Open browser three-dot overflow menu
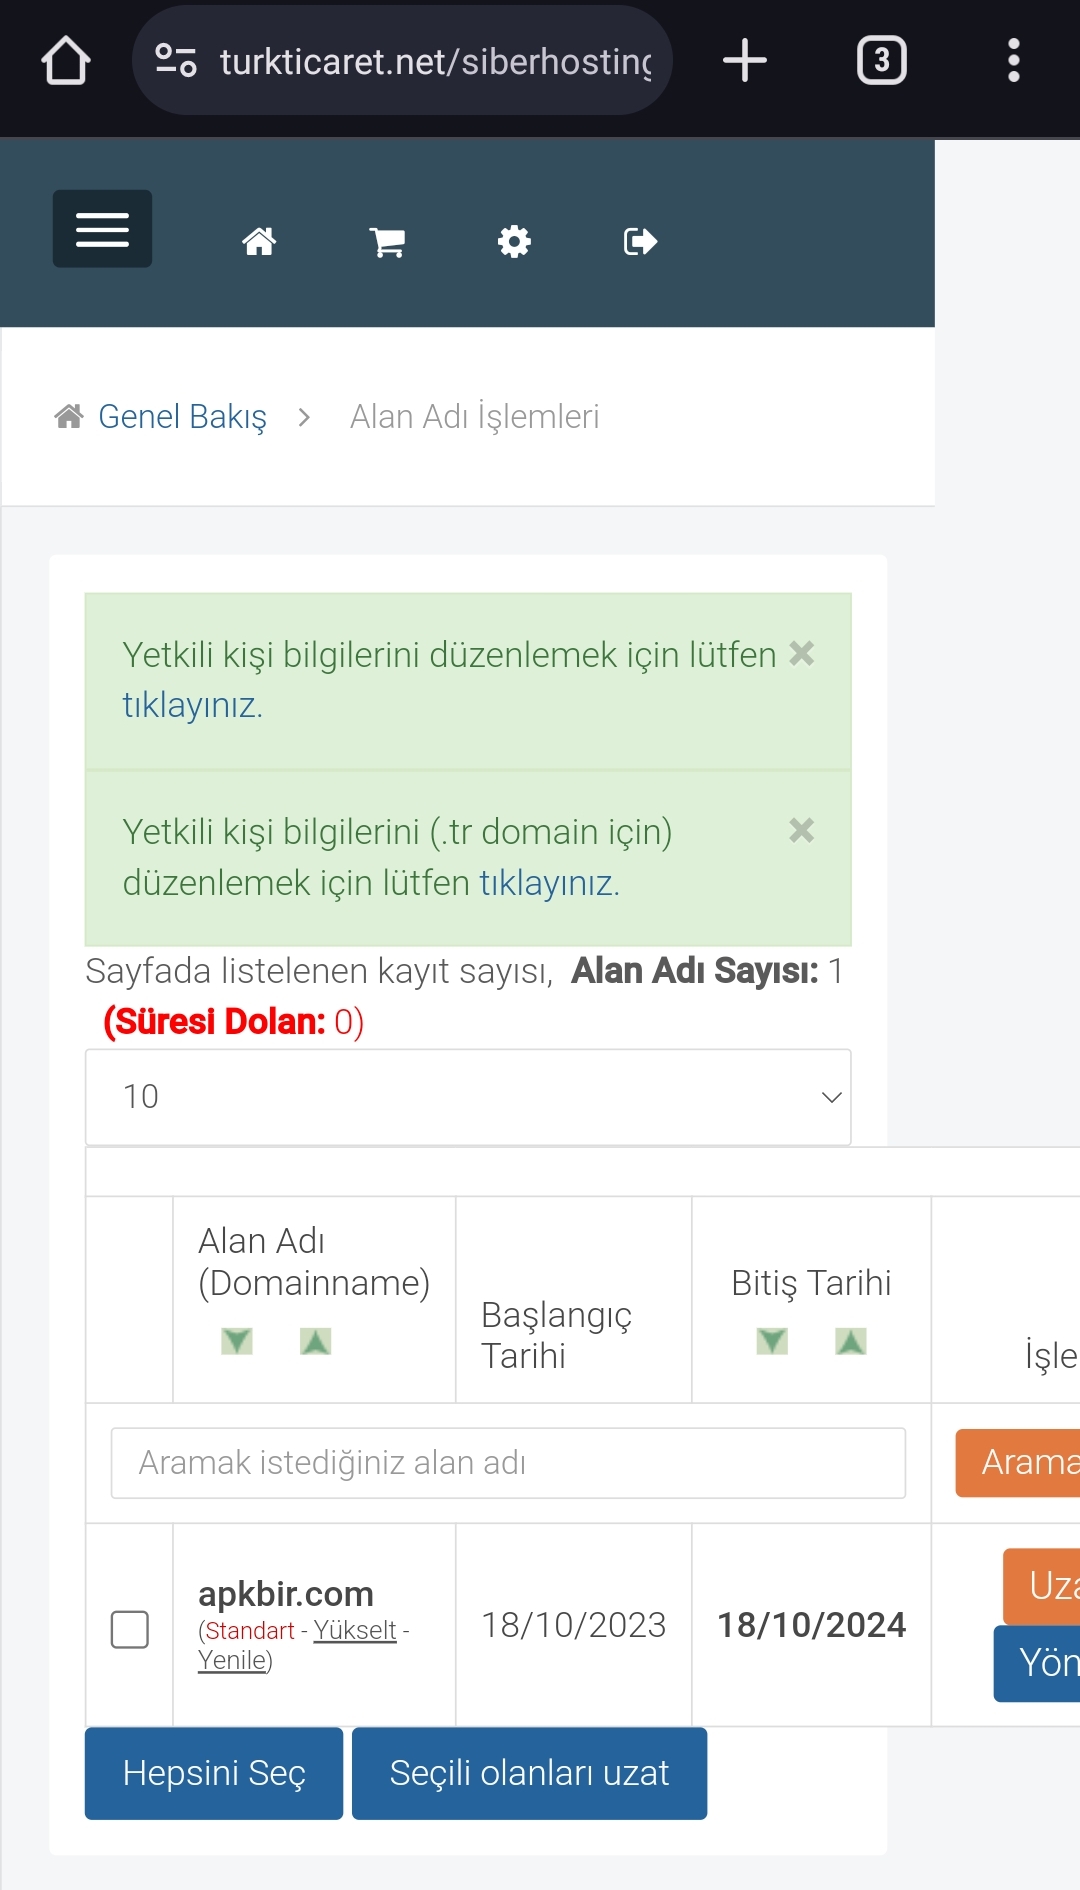1080x1890 pixels. [x=1013, y=61]
